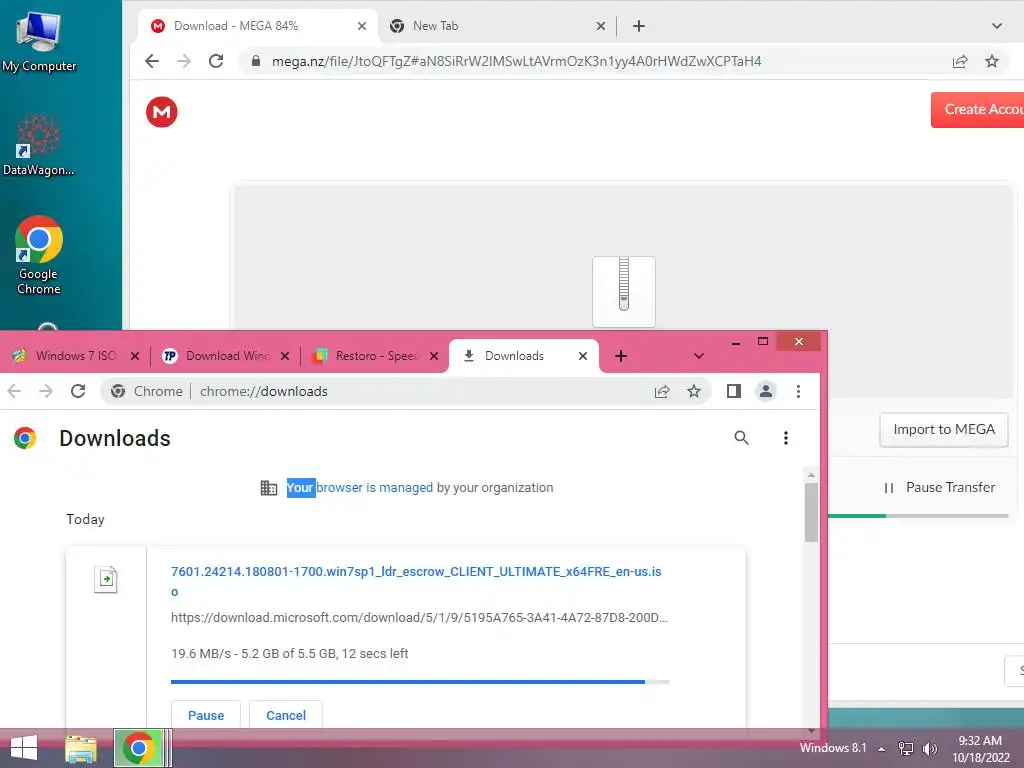
Task: Close the Download - MEGA 84% tab
Action: coord(362,26)
